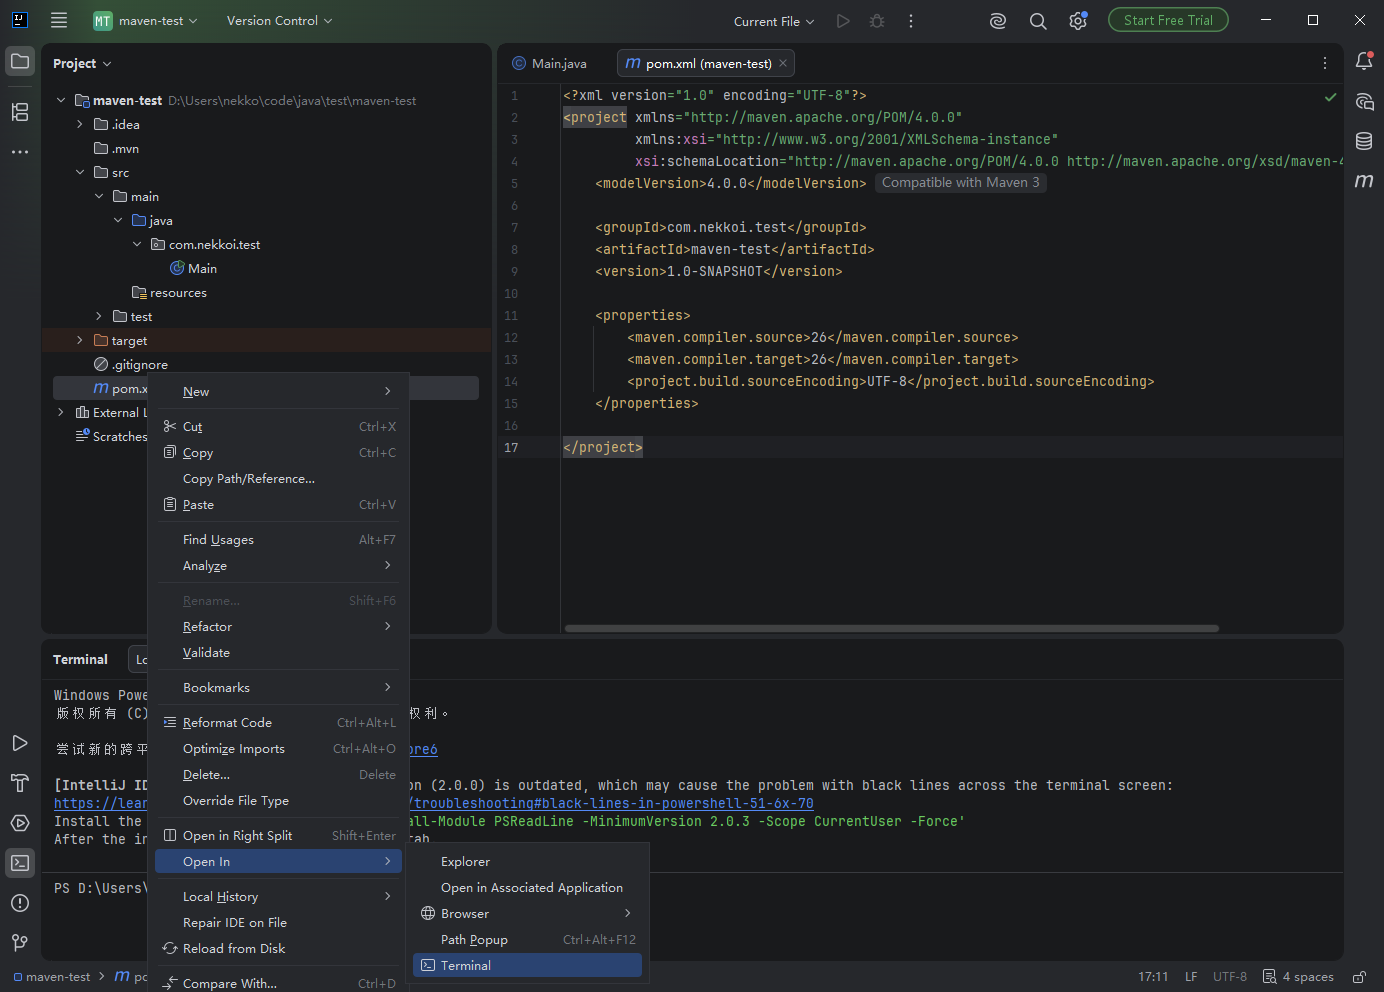This screenshot has width=1384, height=992.
Task: Open the maven-test project dropdown
Action: [146, 21]
